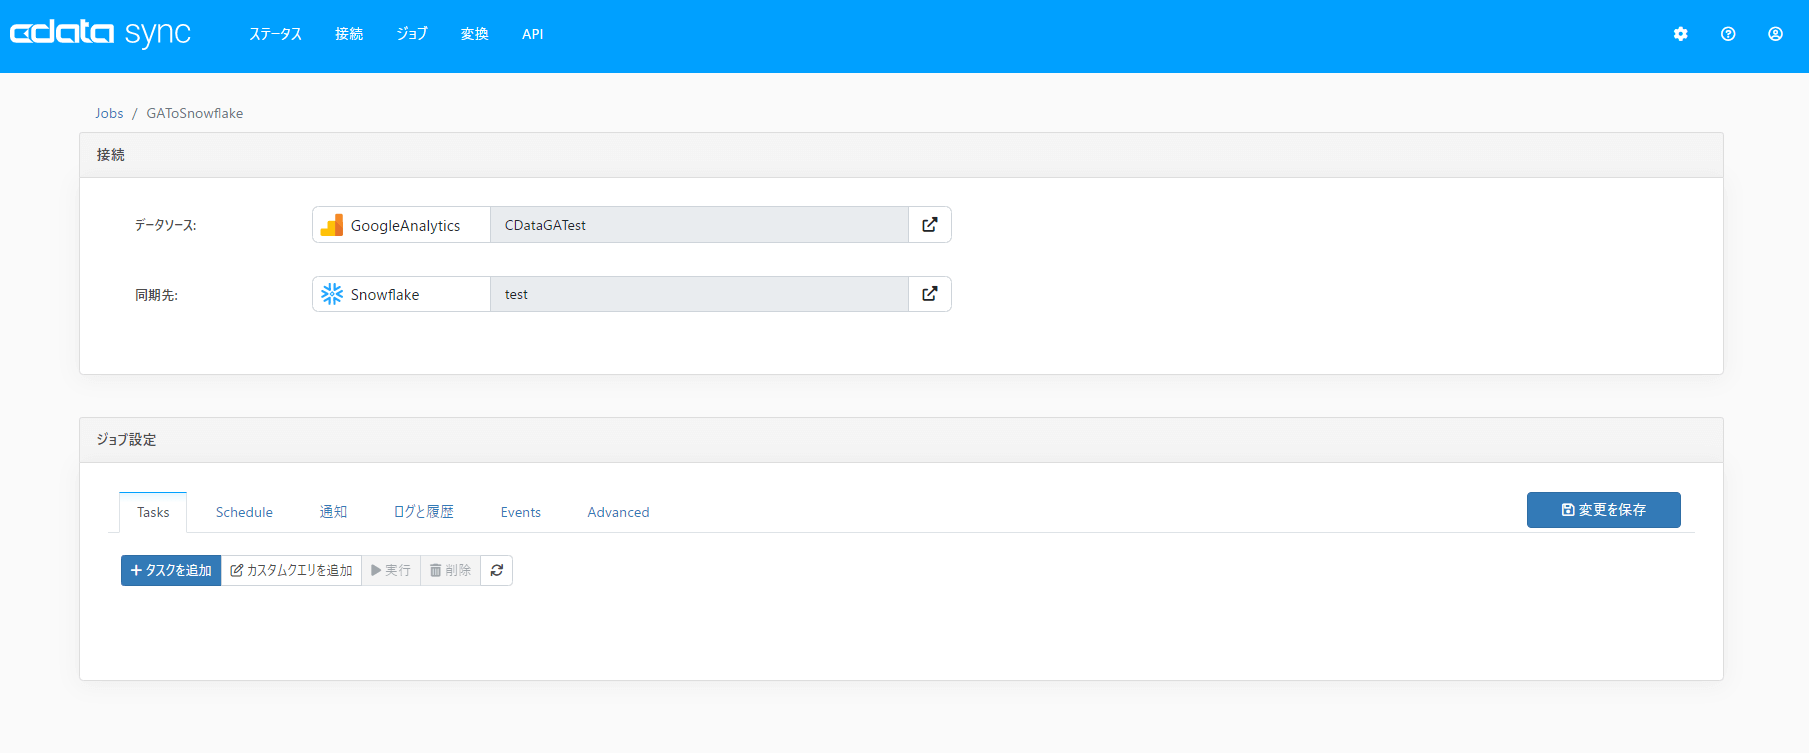Click the CData Sync logo
Image resolution: width=1809 pixels, height=753 pixels.
click(100, 33)
